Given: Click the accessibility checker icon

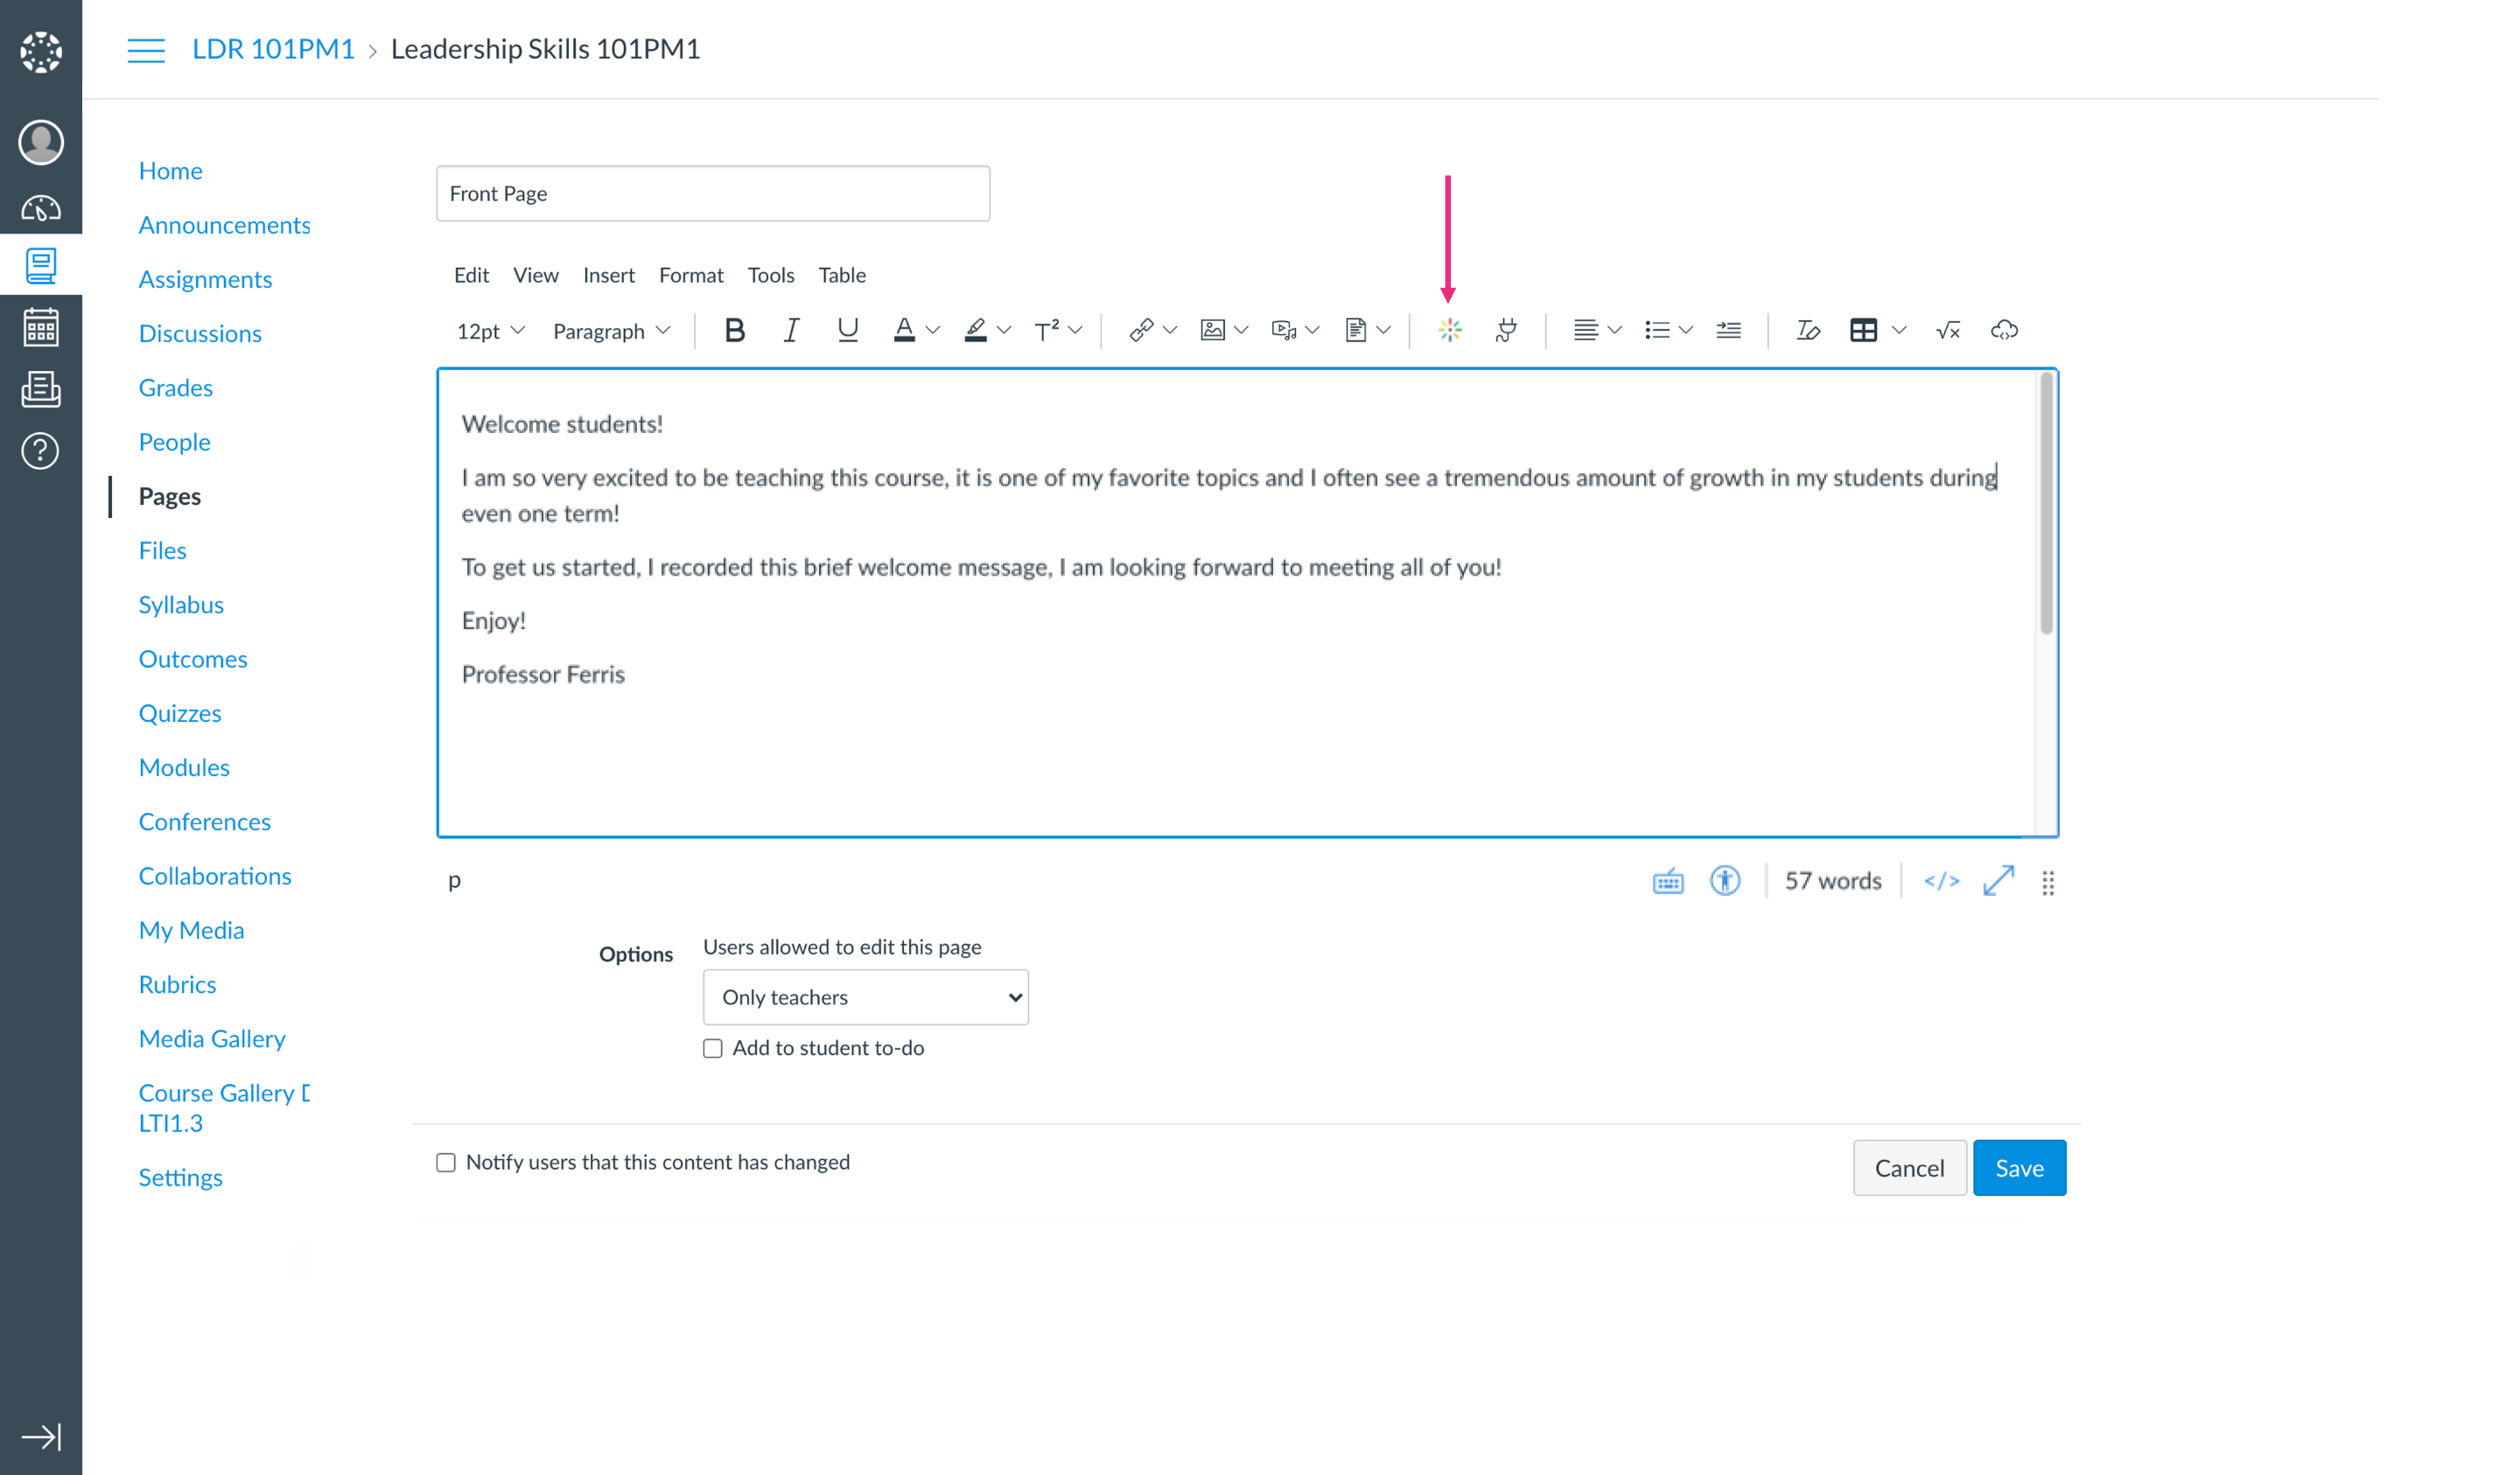Looking at the screenshot, I should (x=1724, y=881).
